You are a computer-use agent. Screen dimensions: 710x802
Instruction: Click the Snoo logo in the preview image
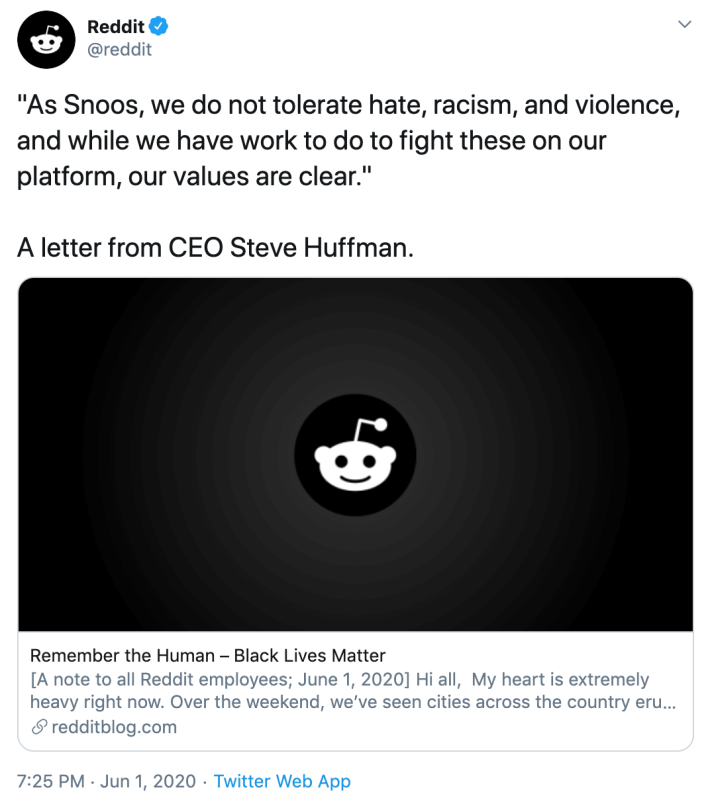coord(355,455)
